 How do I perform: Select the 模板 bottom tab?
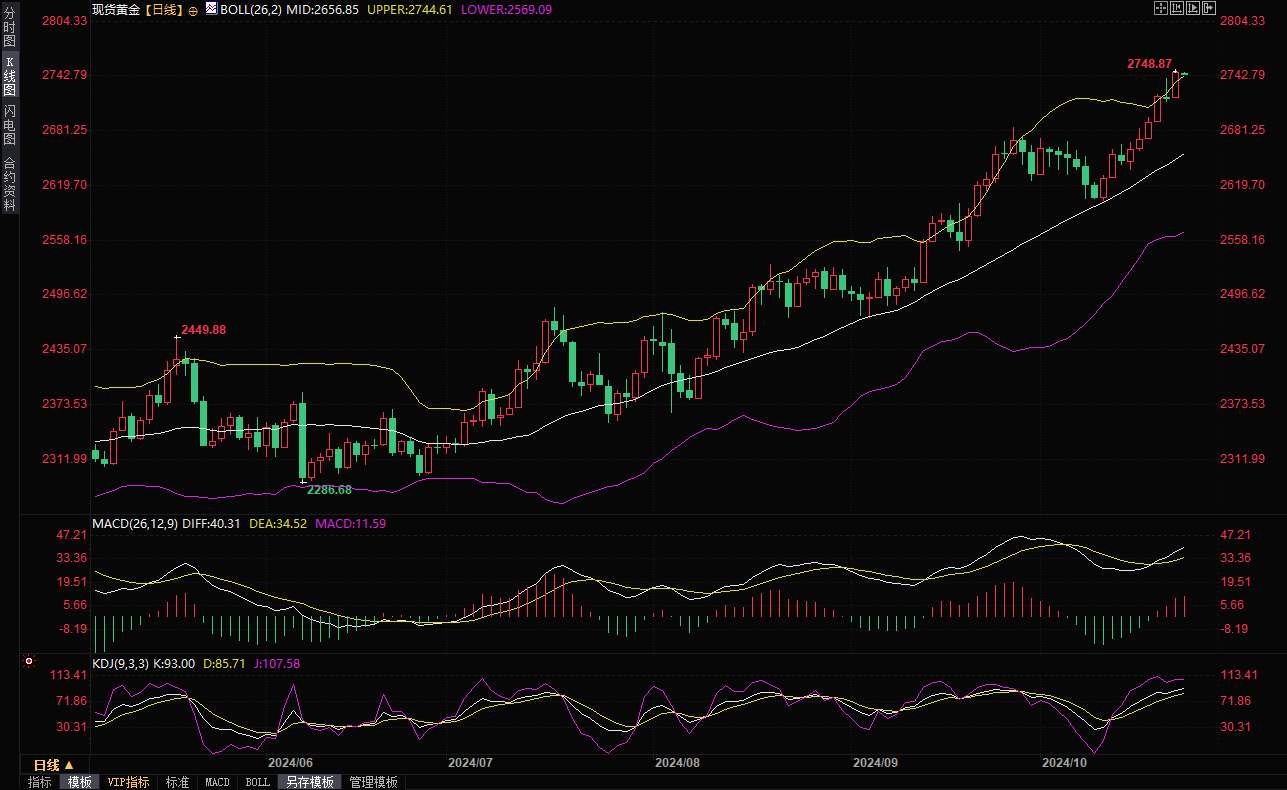[x=79, y=782]
